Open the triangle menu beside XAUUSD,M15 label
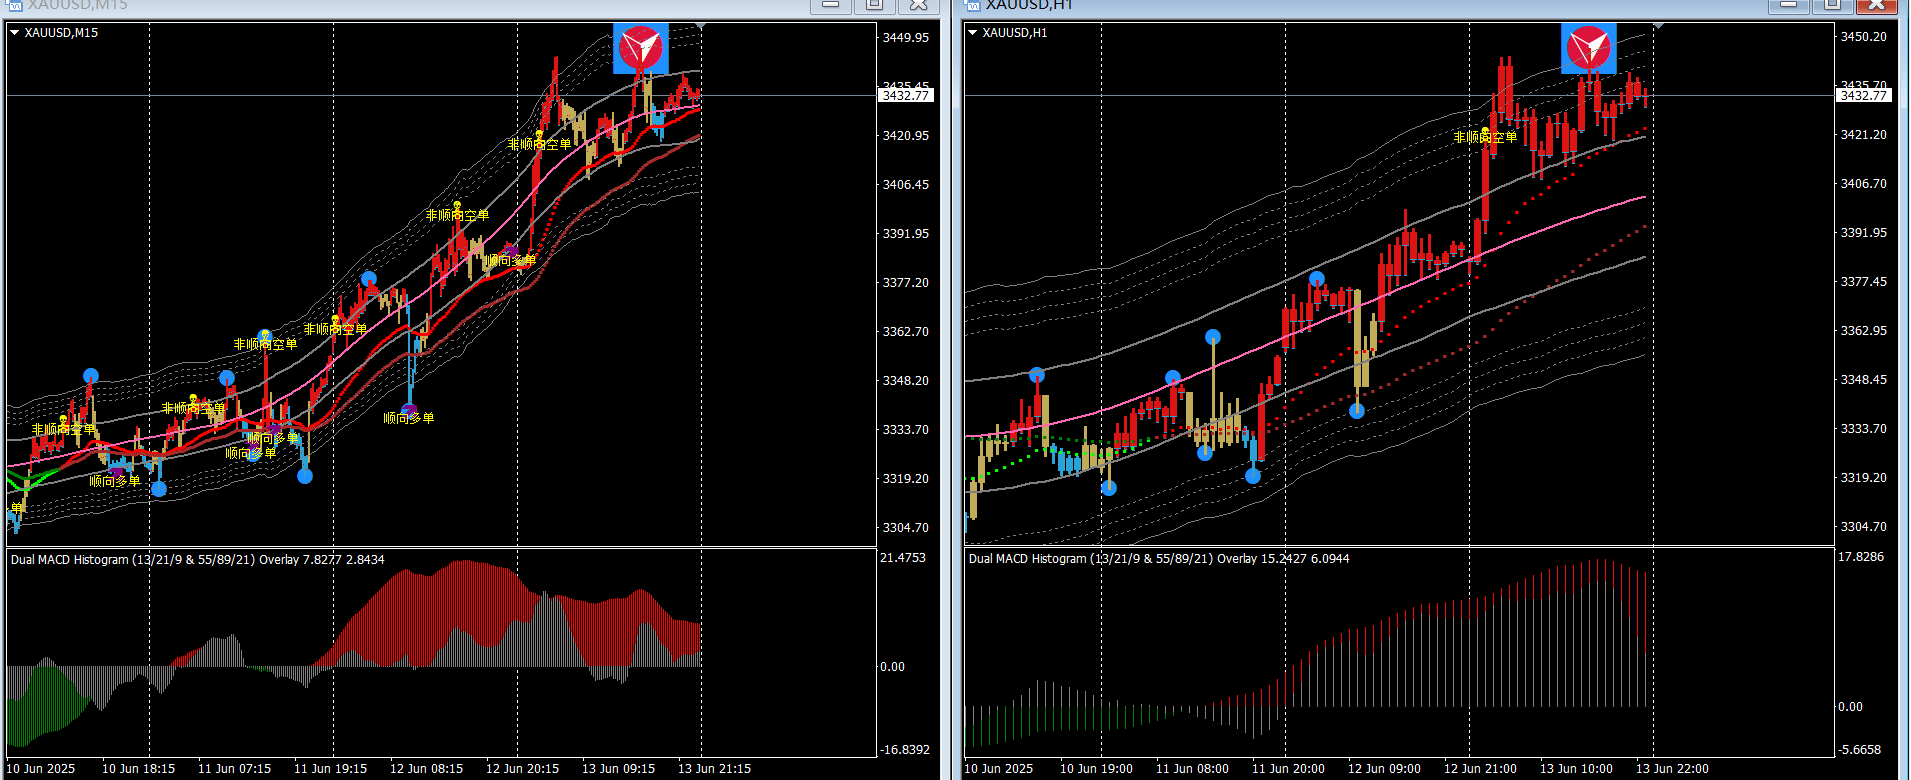Screen dimensions: 1911x780 [x=15, y=33]
